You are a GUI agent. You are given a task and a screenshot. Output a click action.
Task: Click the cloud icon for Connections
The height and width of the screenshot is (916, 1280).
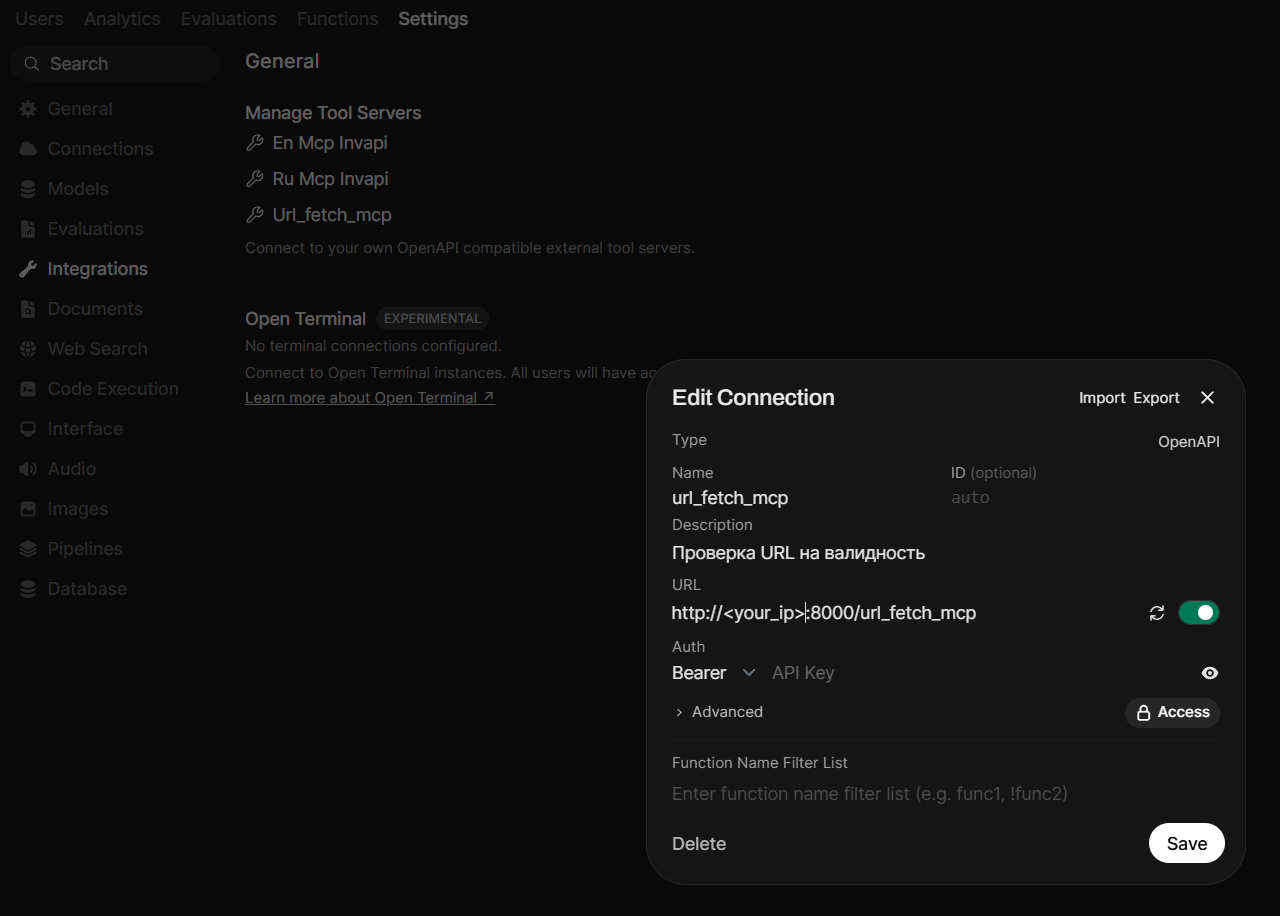(28, 149)
